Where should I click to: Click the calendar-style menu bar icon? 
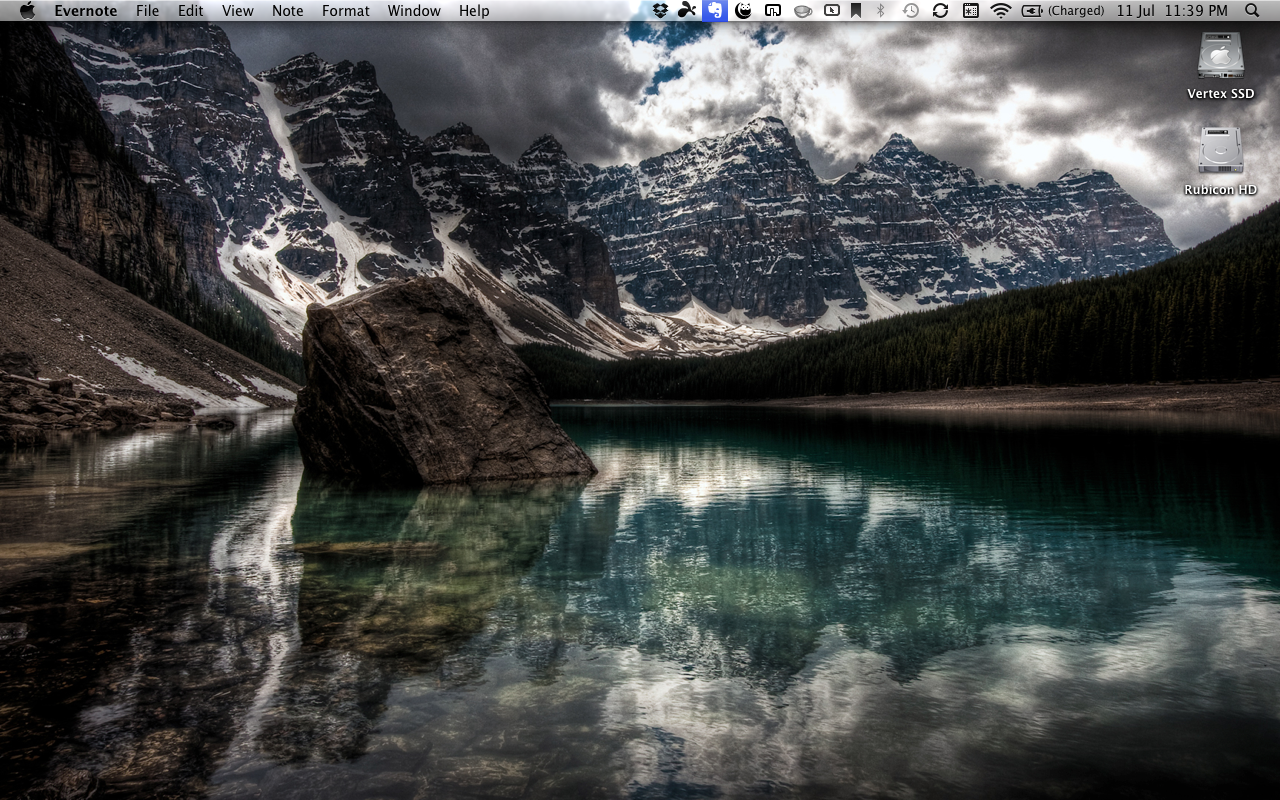point(970,10)
